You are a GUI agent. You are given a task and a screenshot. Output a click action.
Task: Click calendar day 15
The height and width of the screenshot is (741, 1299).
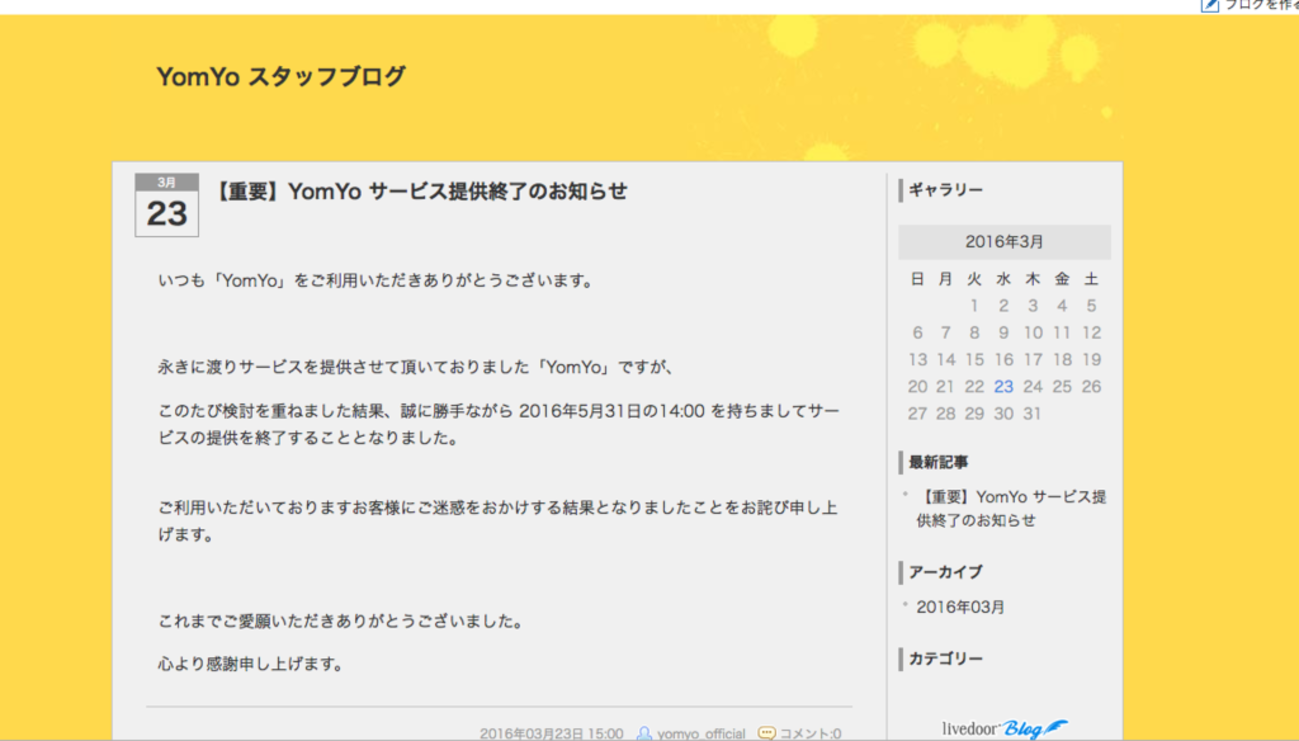pyautogui.click(x=975, y=359)
